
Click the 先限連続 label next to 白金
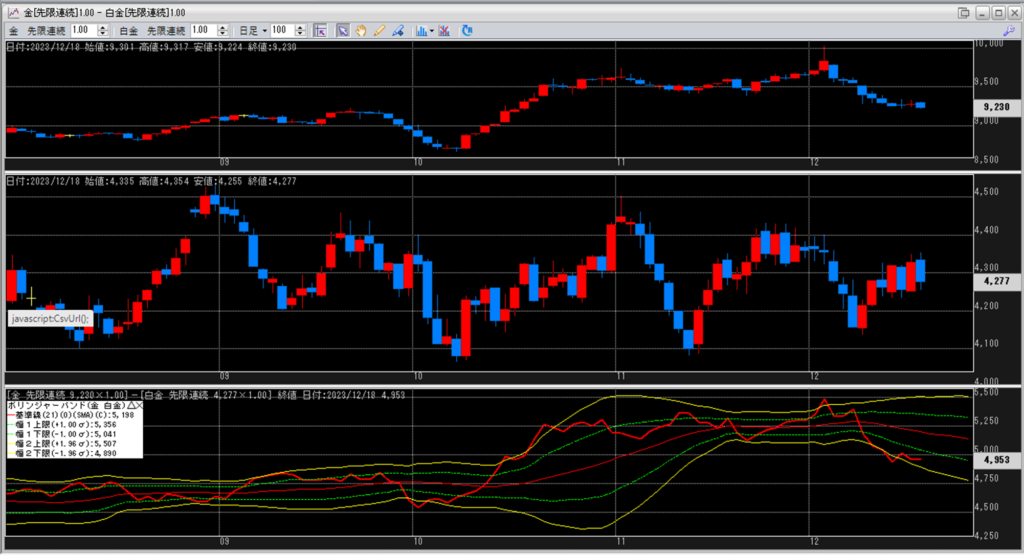click(166, 30)
